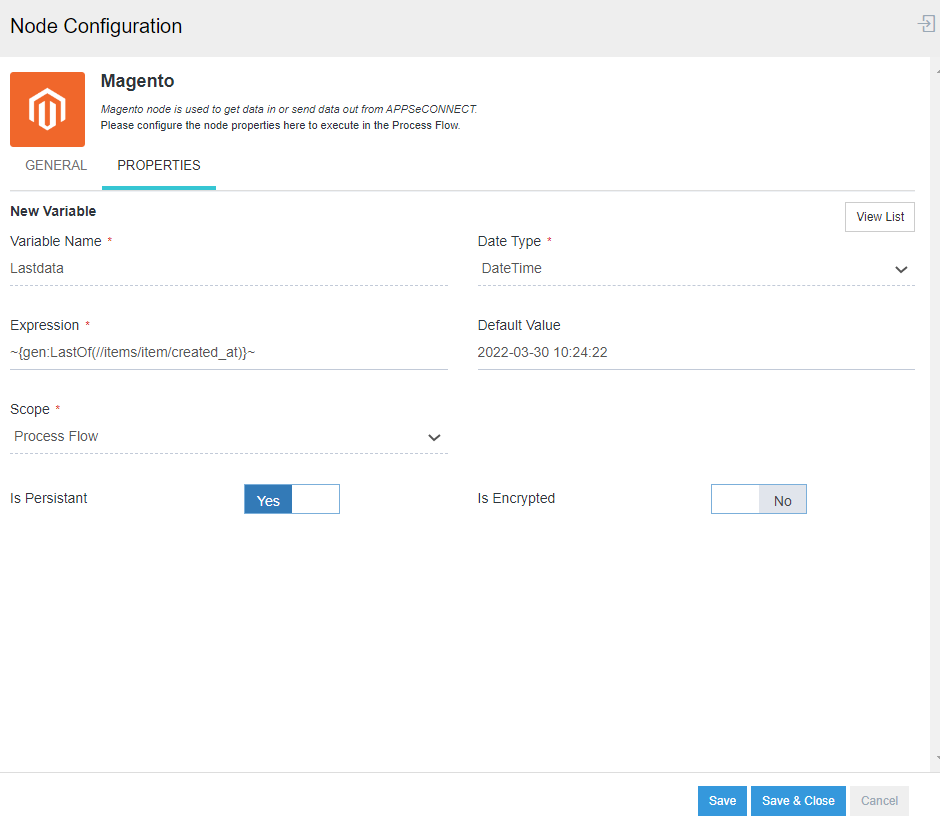
Task: Click the collapse panel icon in header
Action: pos(926,24)
